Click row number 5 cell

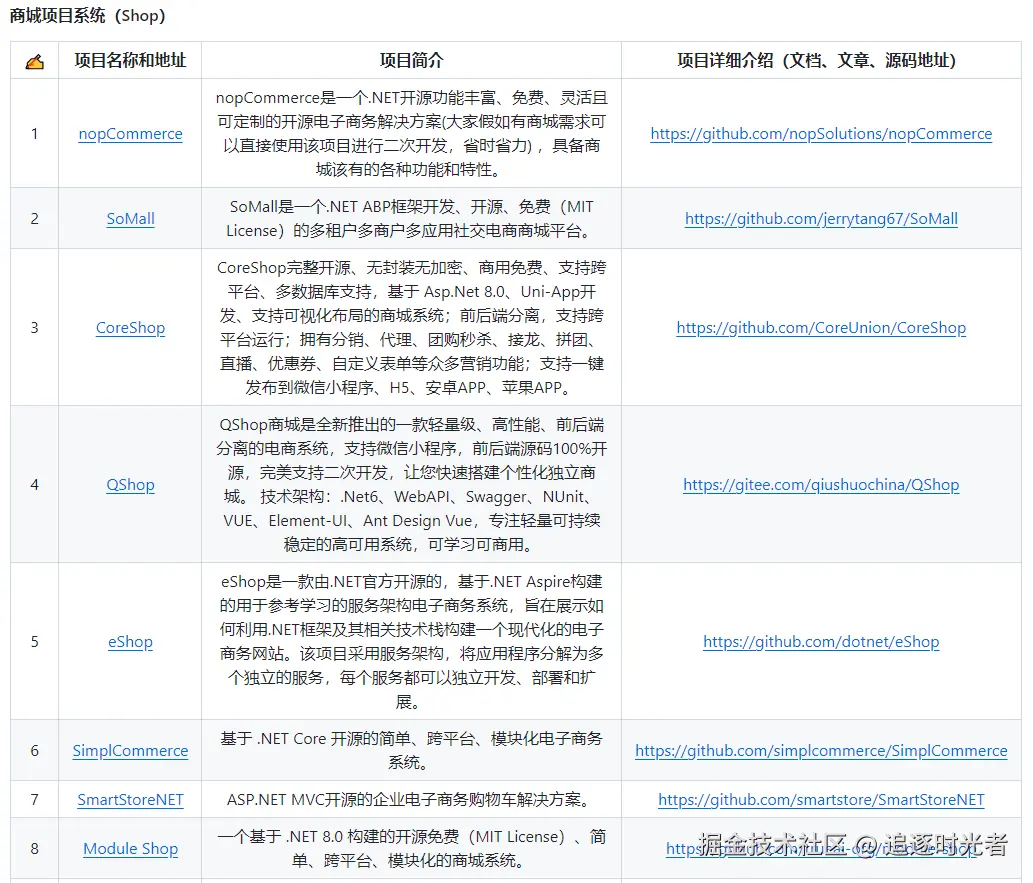pyautogui.click(x=34, y=641)
